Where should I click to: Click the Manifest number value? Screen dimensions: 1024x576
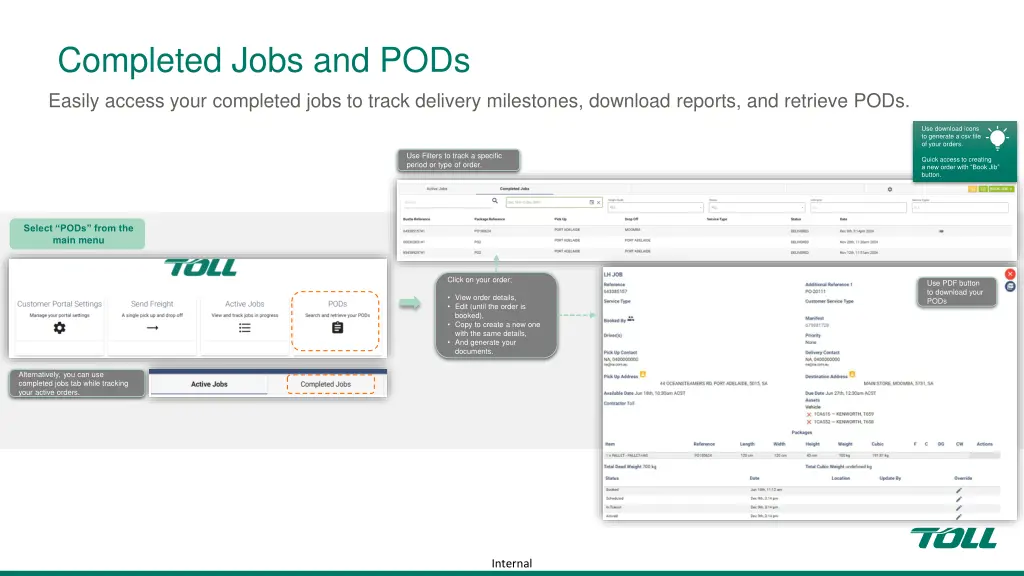tap(816, 325)
